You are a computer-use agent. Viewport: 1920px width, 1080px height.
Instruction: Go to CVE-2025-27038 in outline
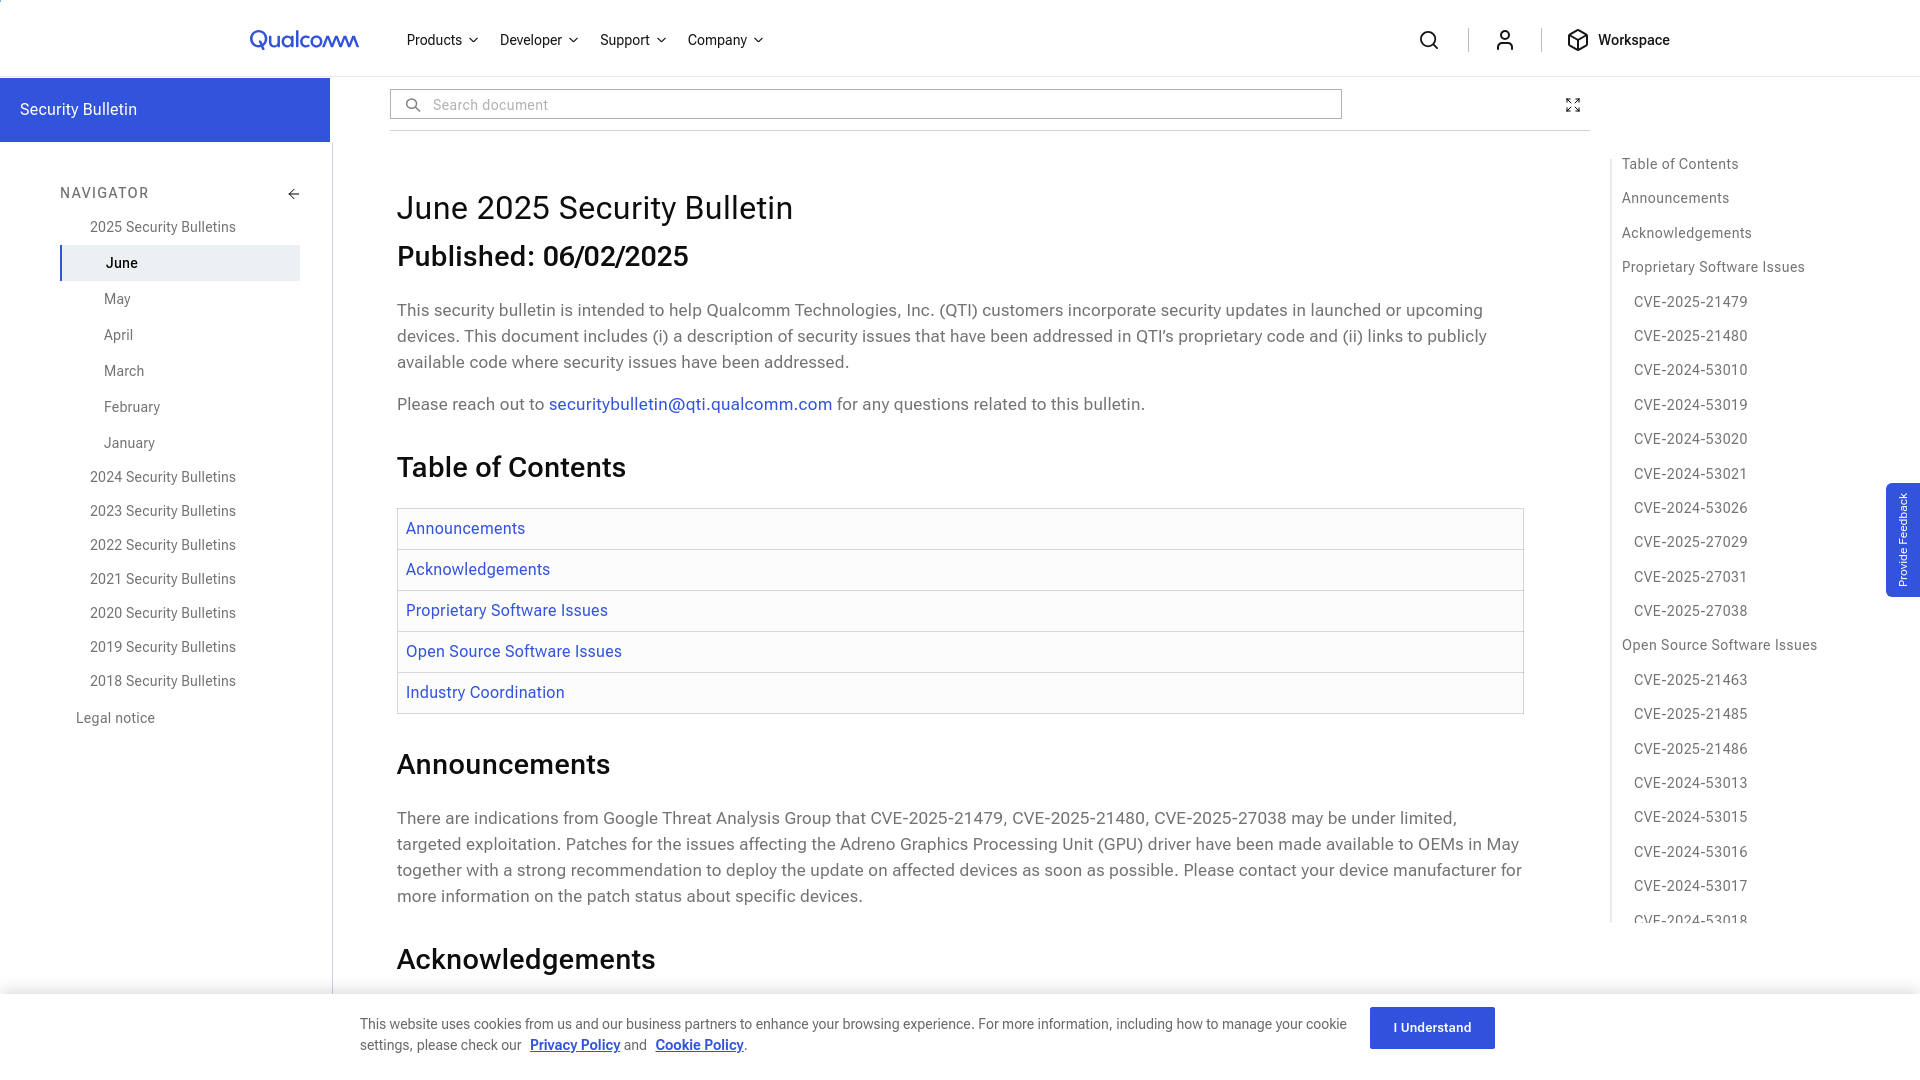[1691, 611]
